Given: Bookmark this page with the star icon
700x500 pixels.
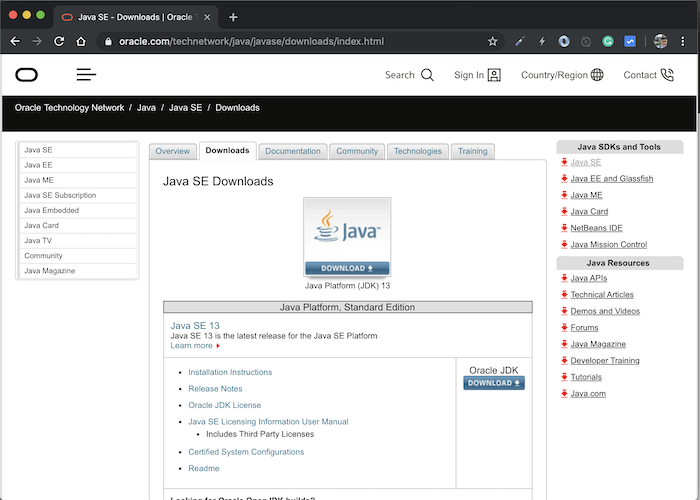Looking at the screenshot, I should coord(492,42).
